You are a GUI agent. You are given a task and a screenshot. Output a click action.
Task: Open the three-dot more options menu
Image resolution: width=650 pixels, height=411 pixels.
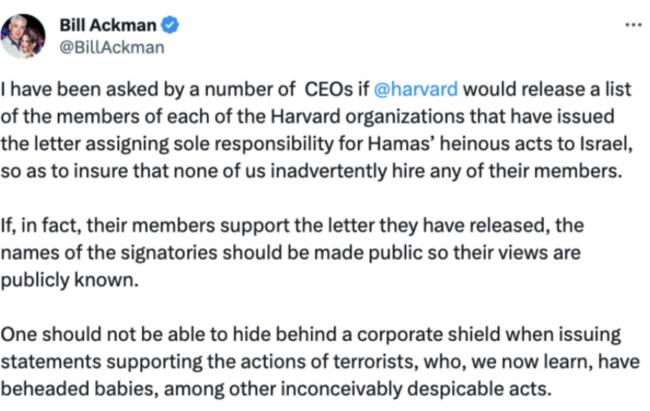point(633,25)
